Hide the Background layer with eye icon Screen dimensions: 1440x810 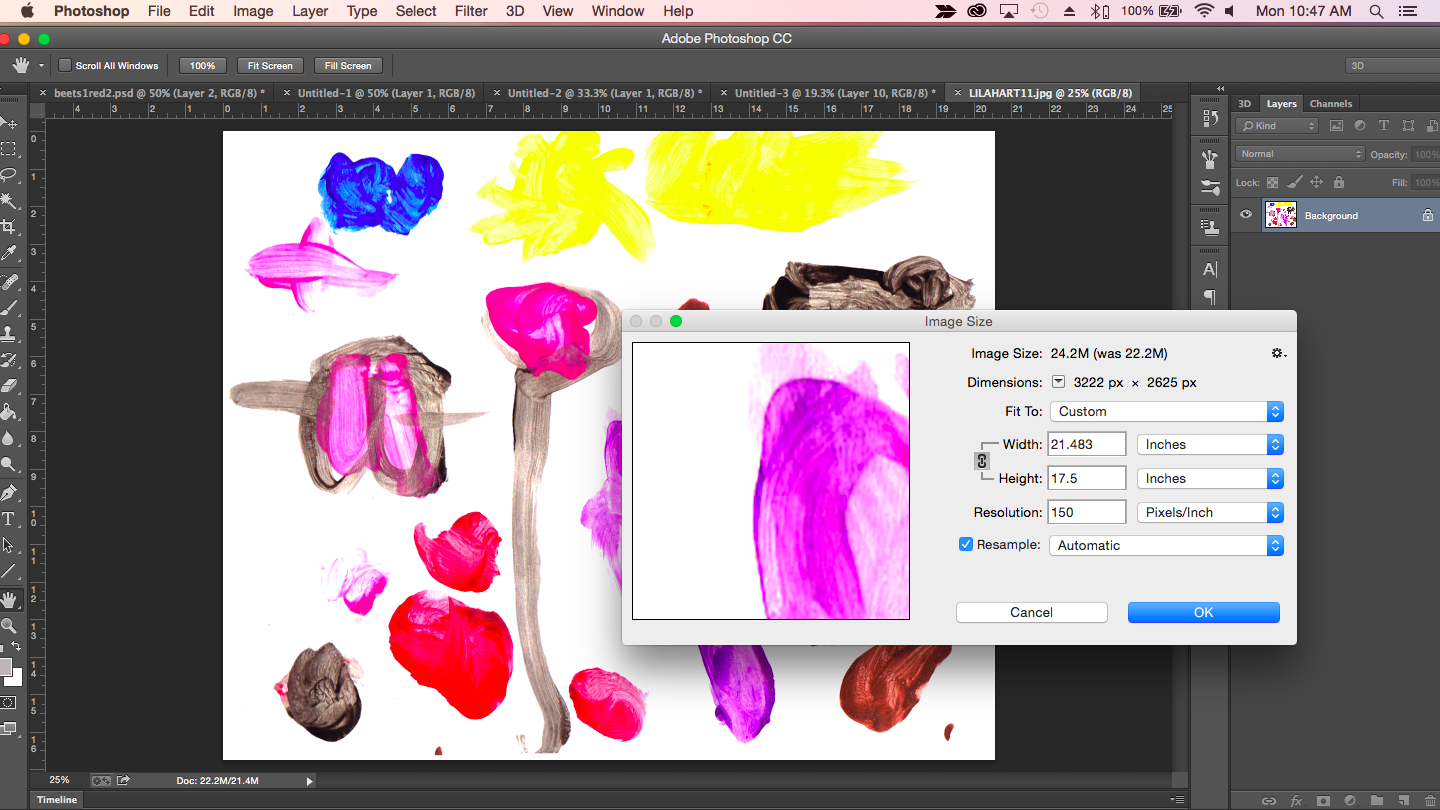(x=1246, y=215)
